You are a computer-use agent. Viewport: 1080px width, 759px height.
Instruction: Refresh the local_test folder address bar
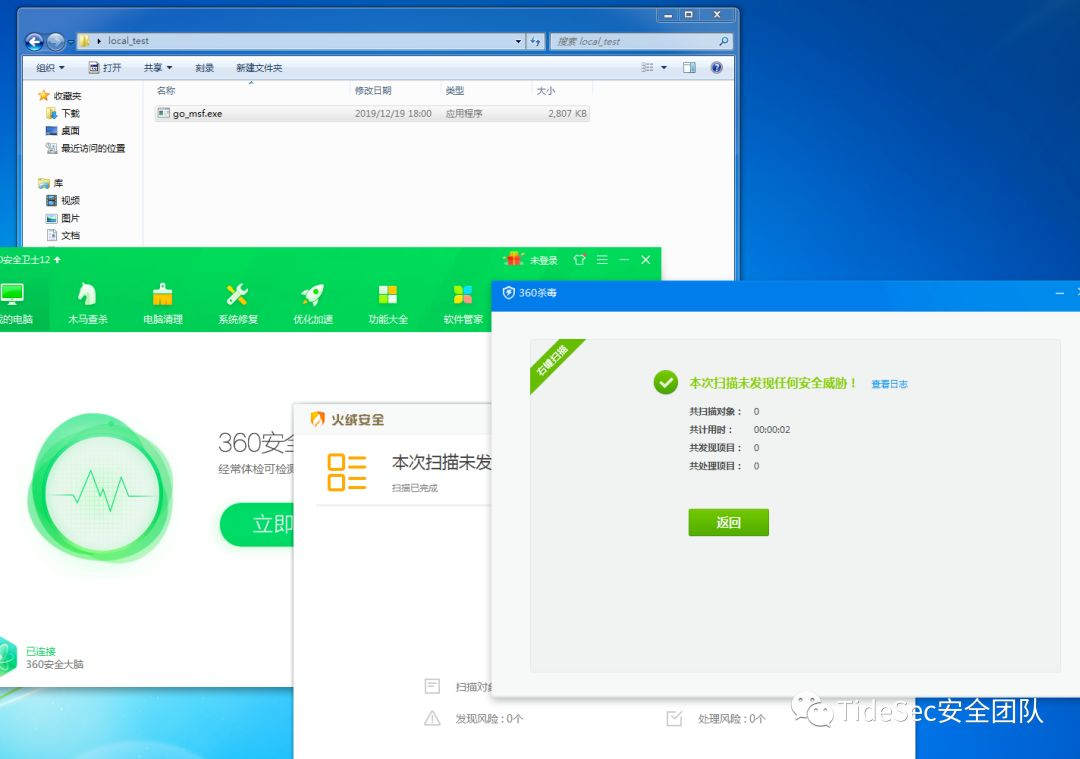535,41
